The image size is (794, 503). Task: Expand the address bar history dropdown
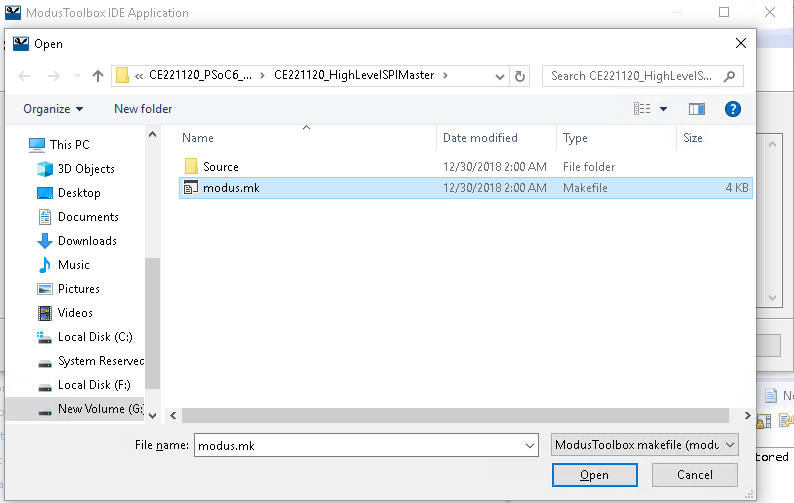point(499,76)
